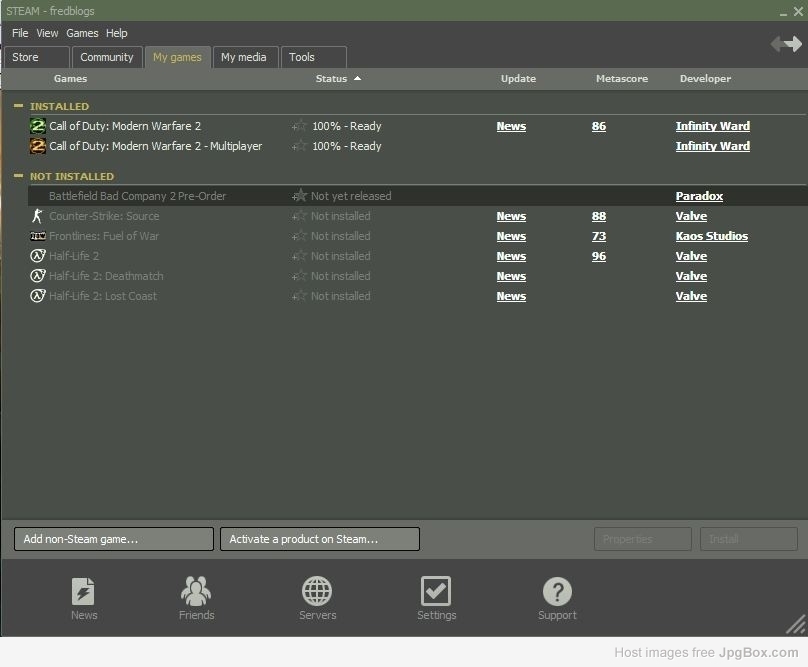The height and width of the screenshot is (667, 808).
Task: Switch to the Tools tab
Action: pyautogui.click(x=313, y=57)
